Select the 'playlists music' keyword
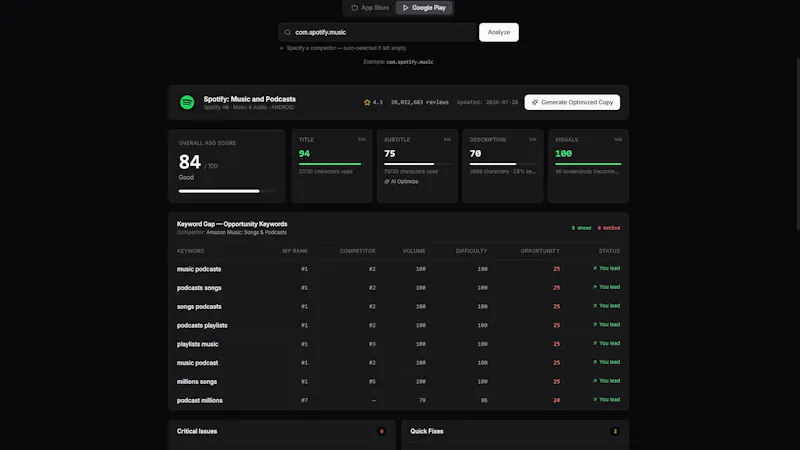 coord(197,344)
